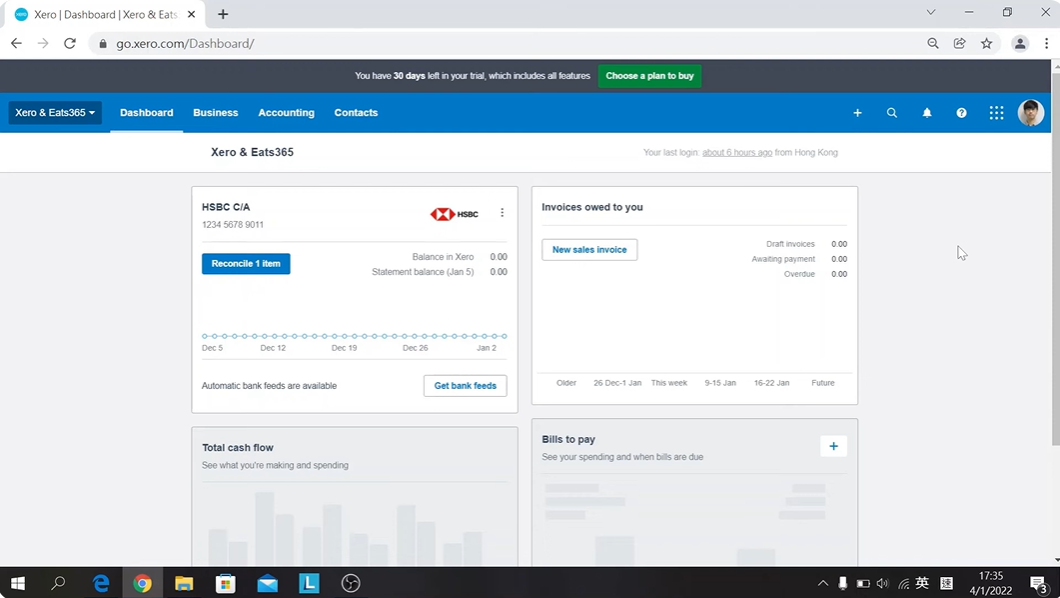Select the Dashboard tab

(147, 113)
